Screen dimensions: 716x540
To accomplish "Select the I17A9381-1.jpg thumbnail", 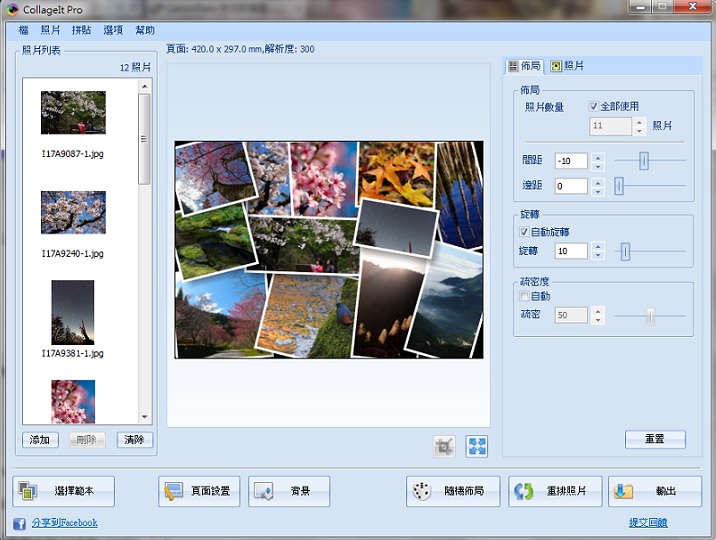I will coord(73,312).
